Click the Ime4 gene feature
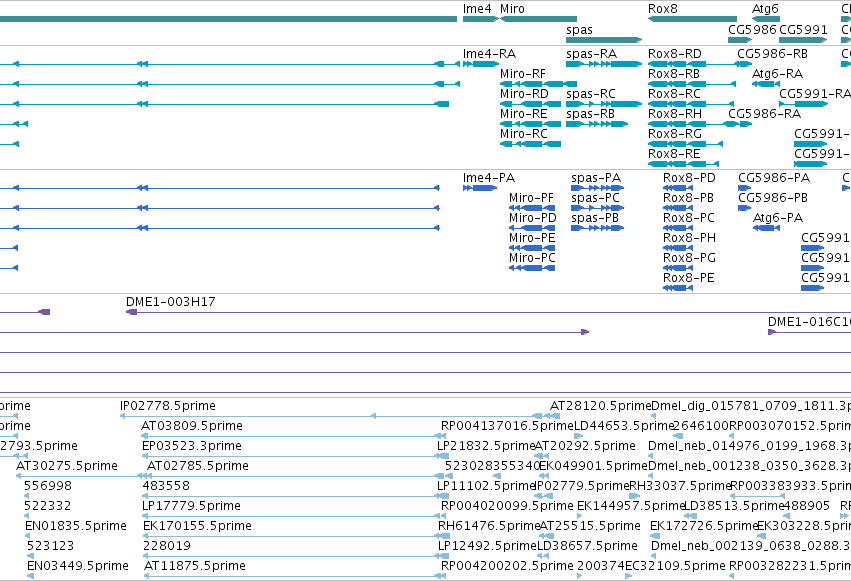 [x=480, y=19]
